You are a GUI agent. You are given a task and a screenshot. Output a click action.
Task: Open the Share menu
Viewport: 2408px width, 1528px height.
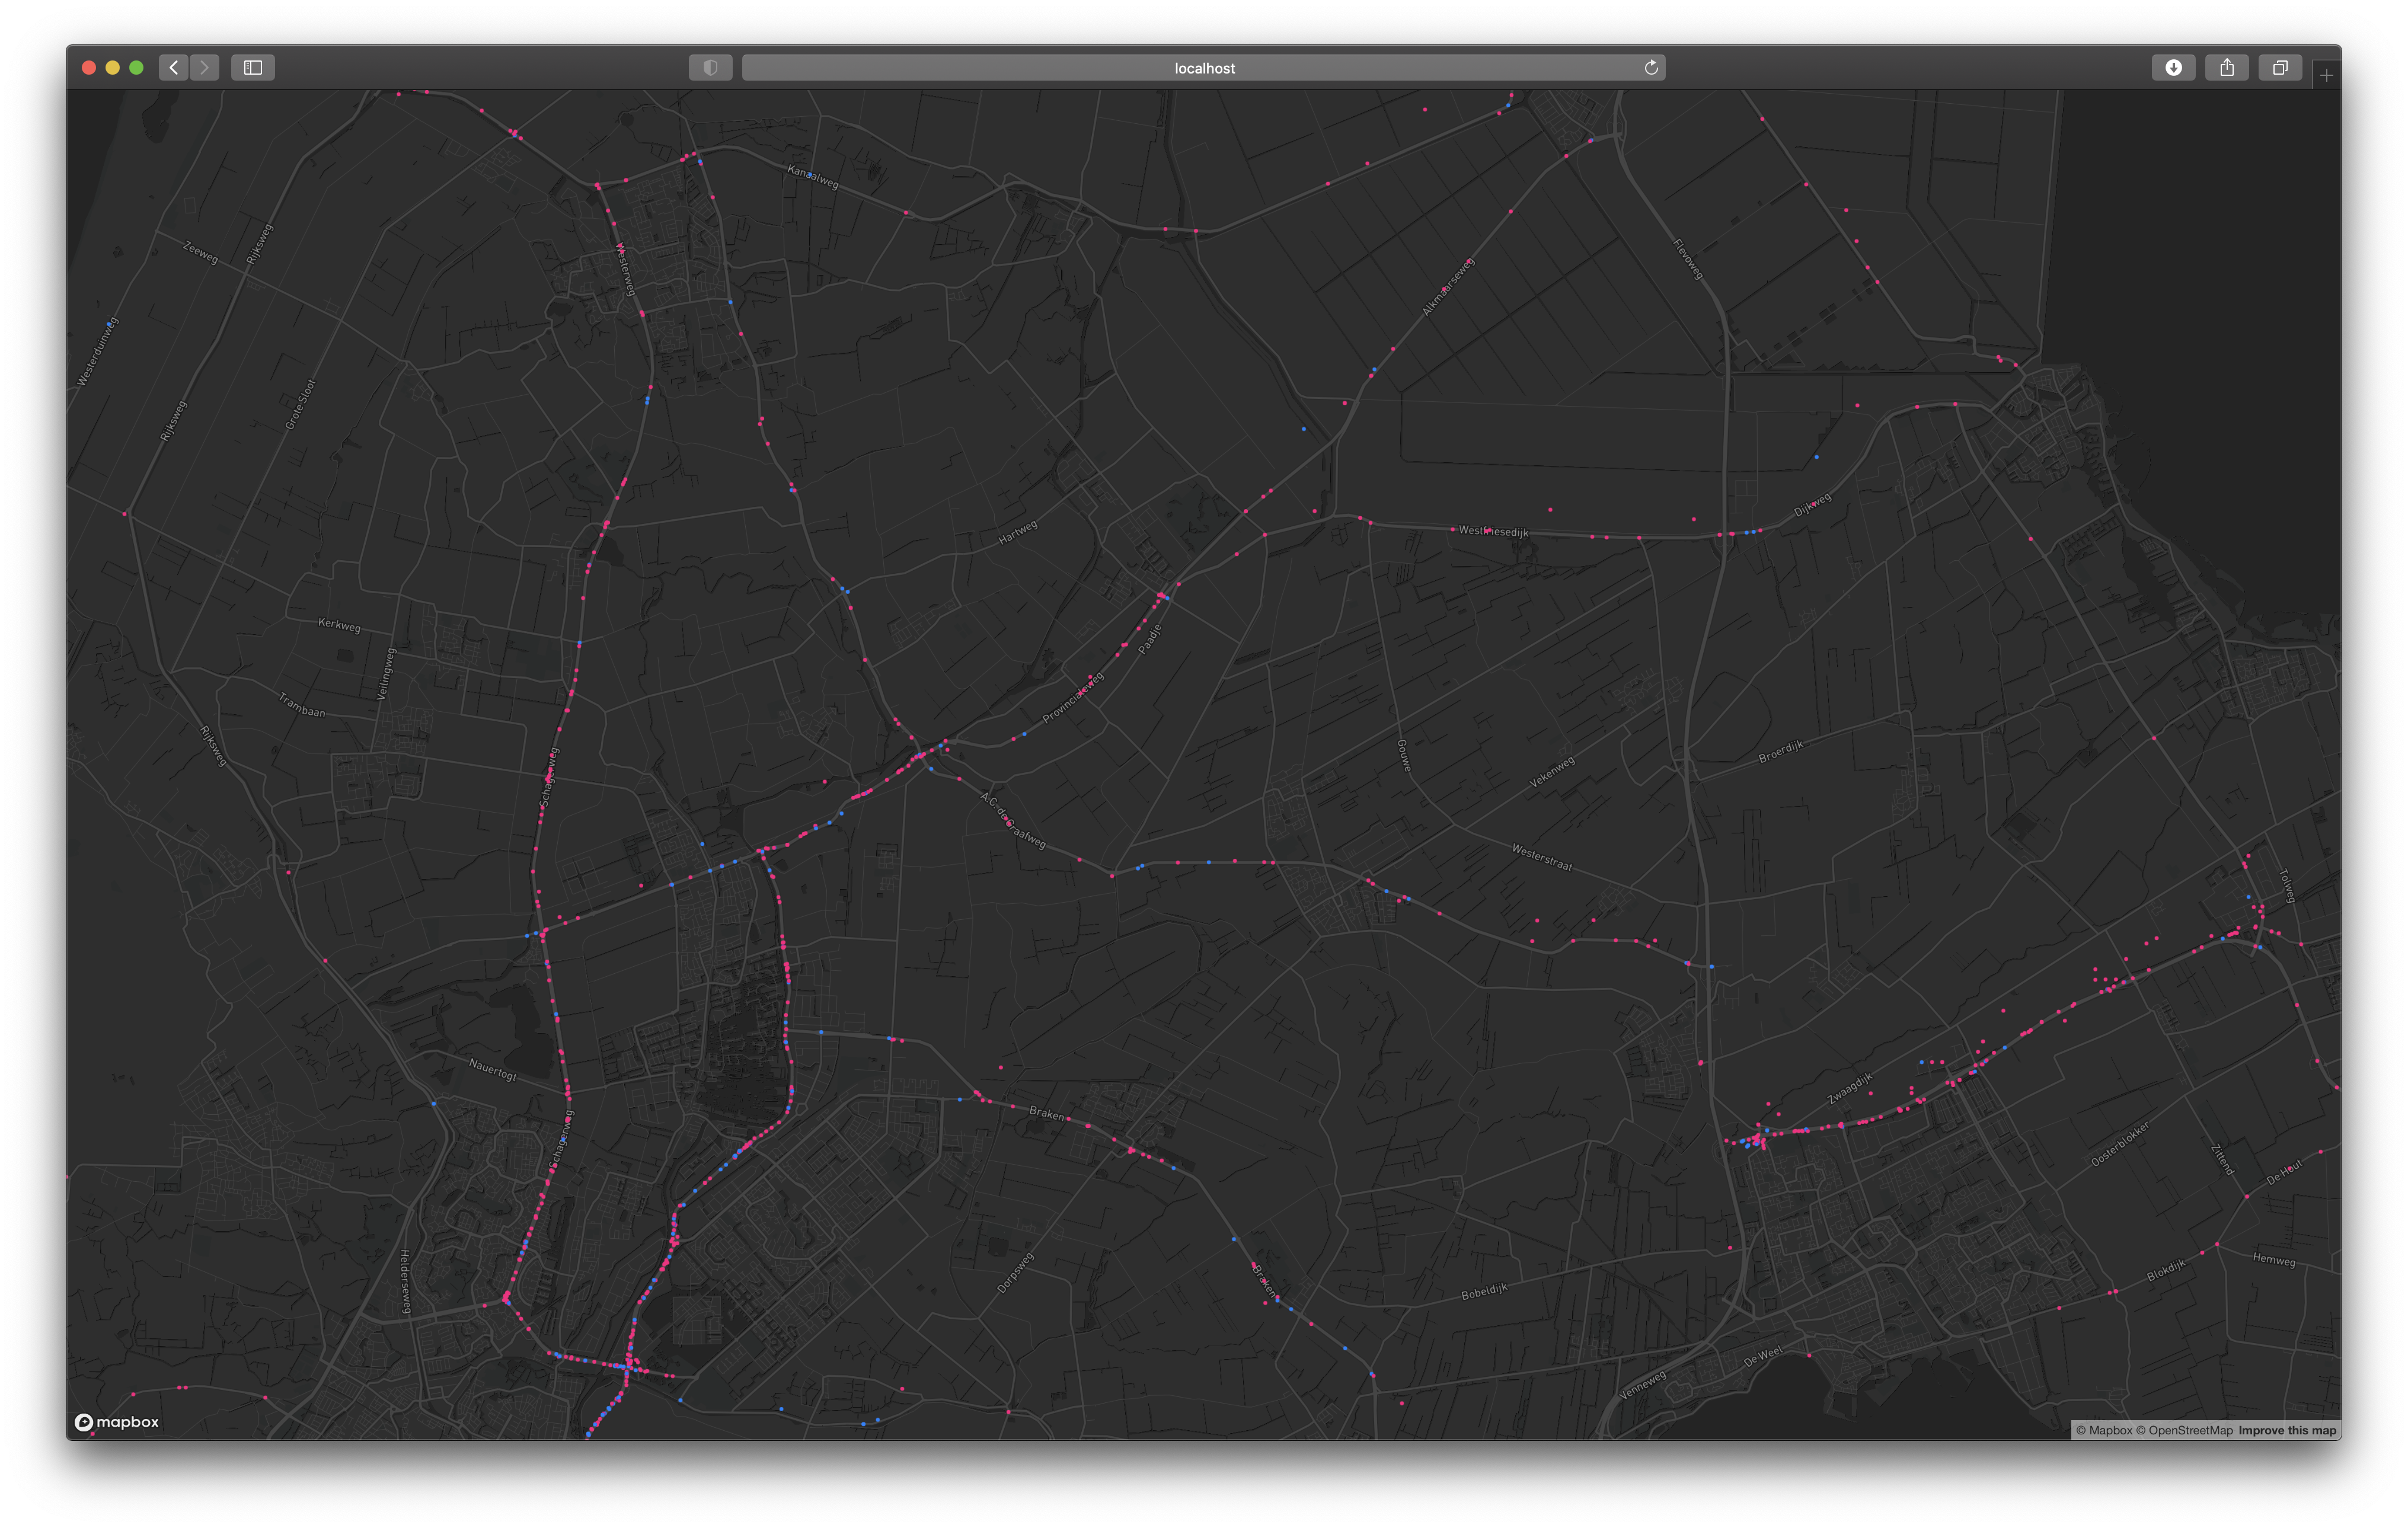coord(2226,67)
